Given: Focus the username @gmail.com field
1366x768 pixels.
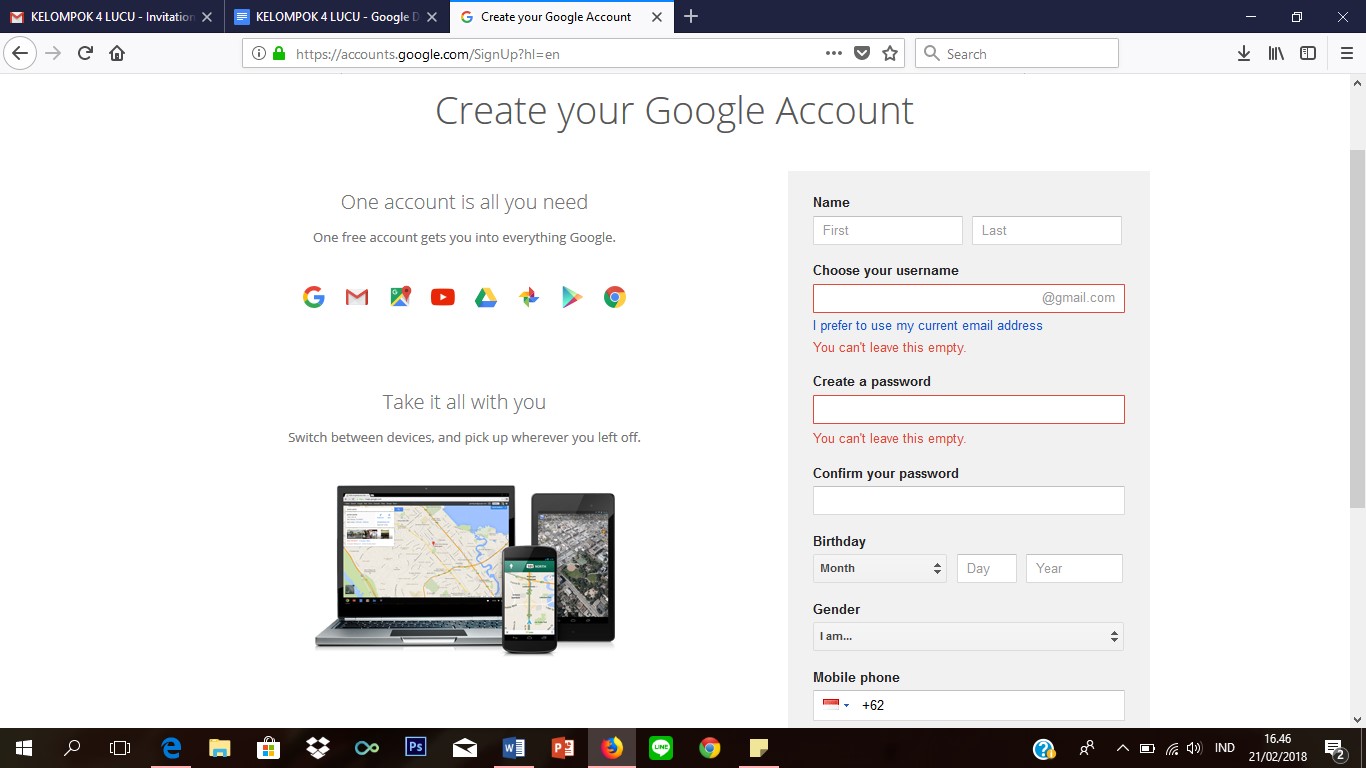Looking at the screenshot, I should click(x=968, y=298).
